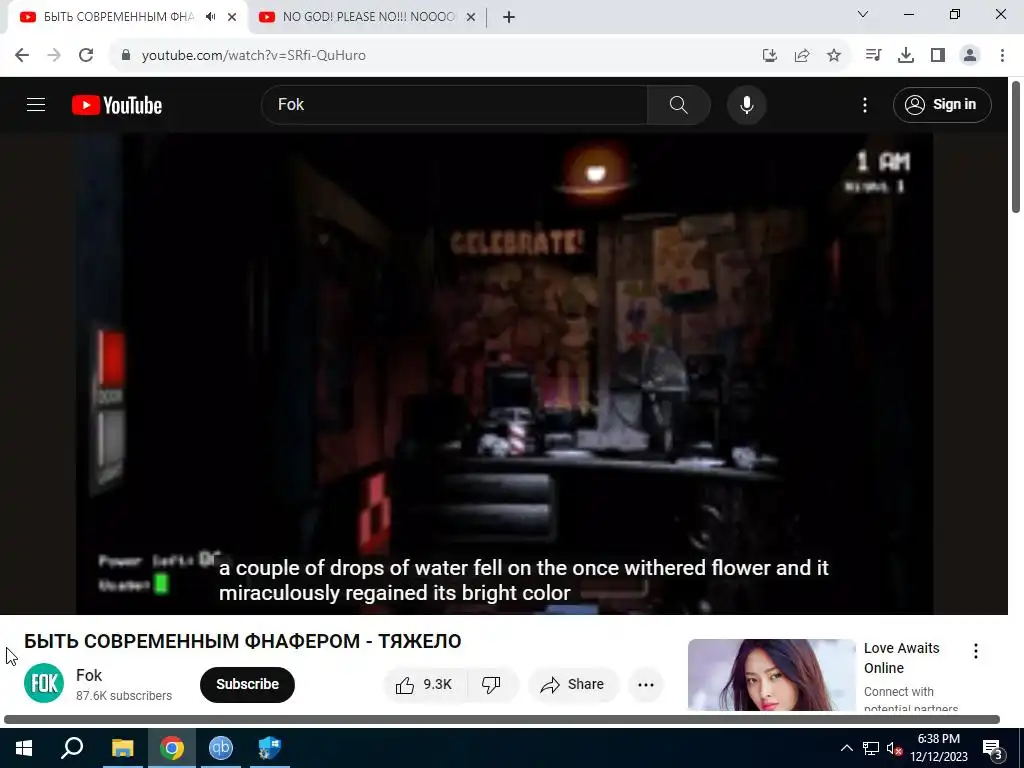Expand the tab search chevron
The image size is (1024, 768).
(x=863, y=14)
